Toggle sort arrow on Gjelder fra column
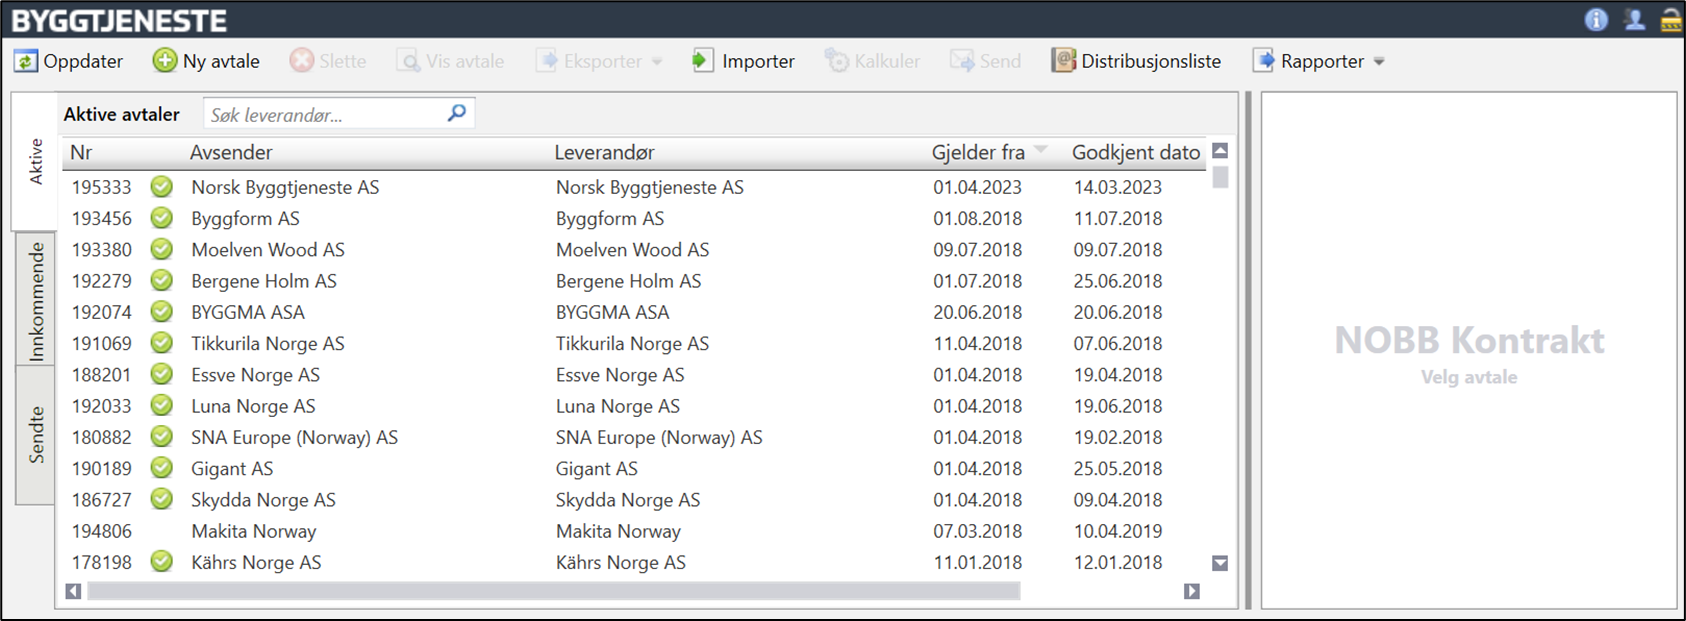1686x621 pixels. click(1041, 151)
